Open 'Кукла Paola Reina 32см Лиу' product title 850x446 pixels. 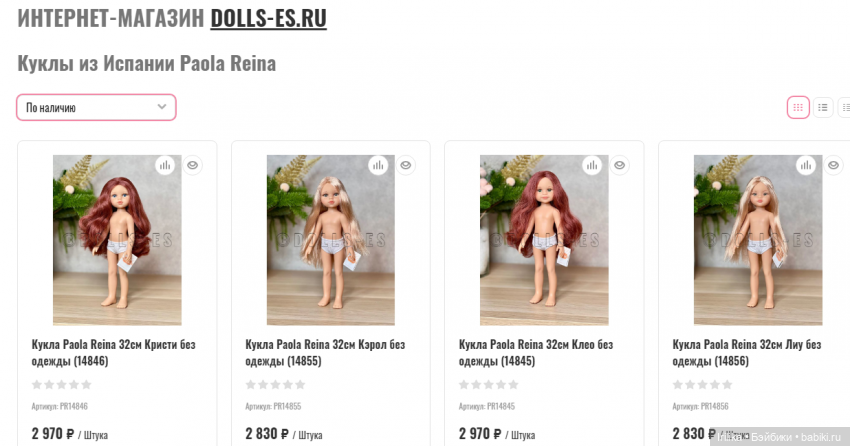click(x=747, y=352)
